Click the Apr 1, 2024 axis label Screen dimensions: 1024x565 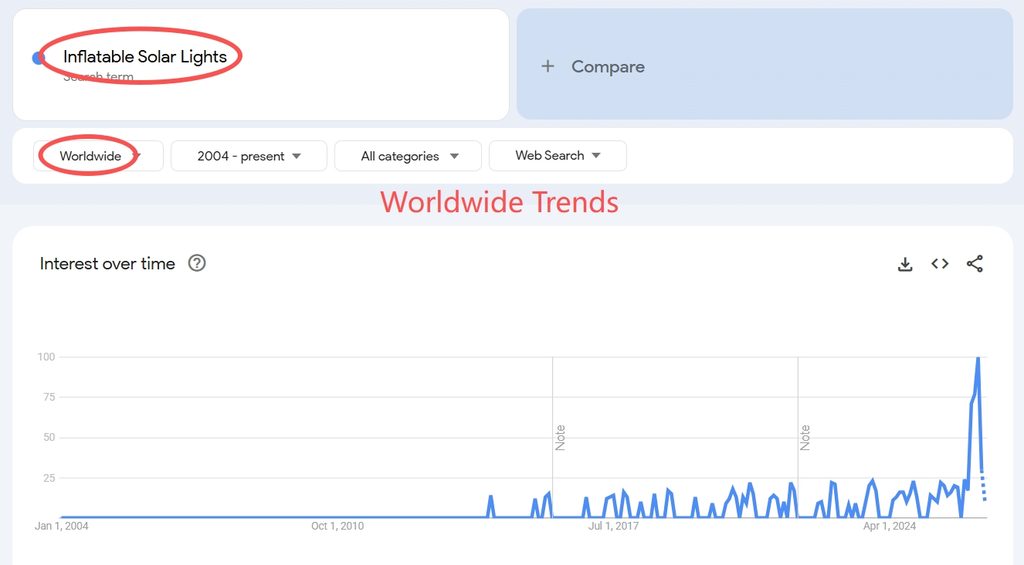click(x=889, y=526)
